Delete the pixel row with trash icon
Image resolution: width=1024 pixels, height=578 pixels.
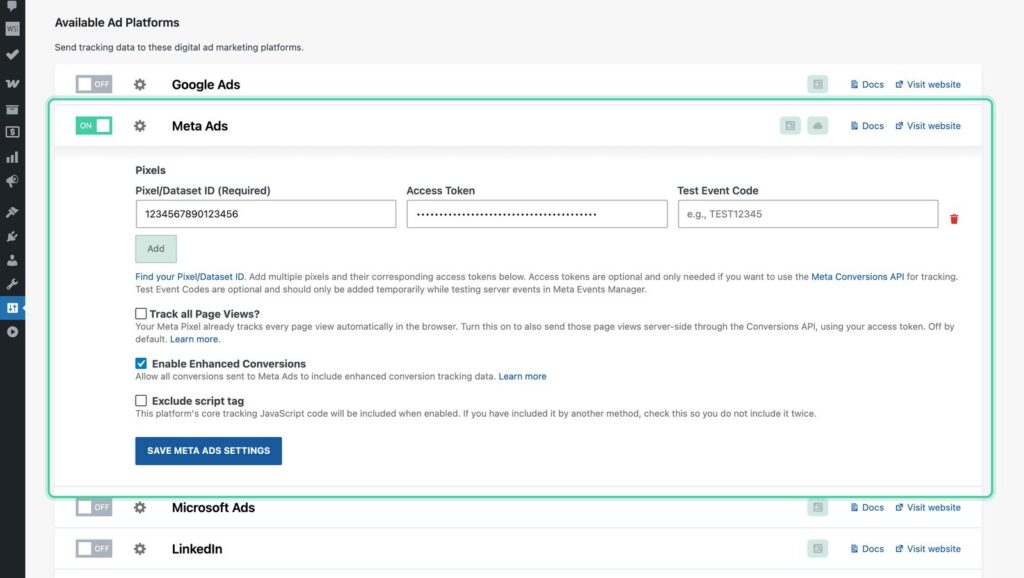tap(953, 219)
